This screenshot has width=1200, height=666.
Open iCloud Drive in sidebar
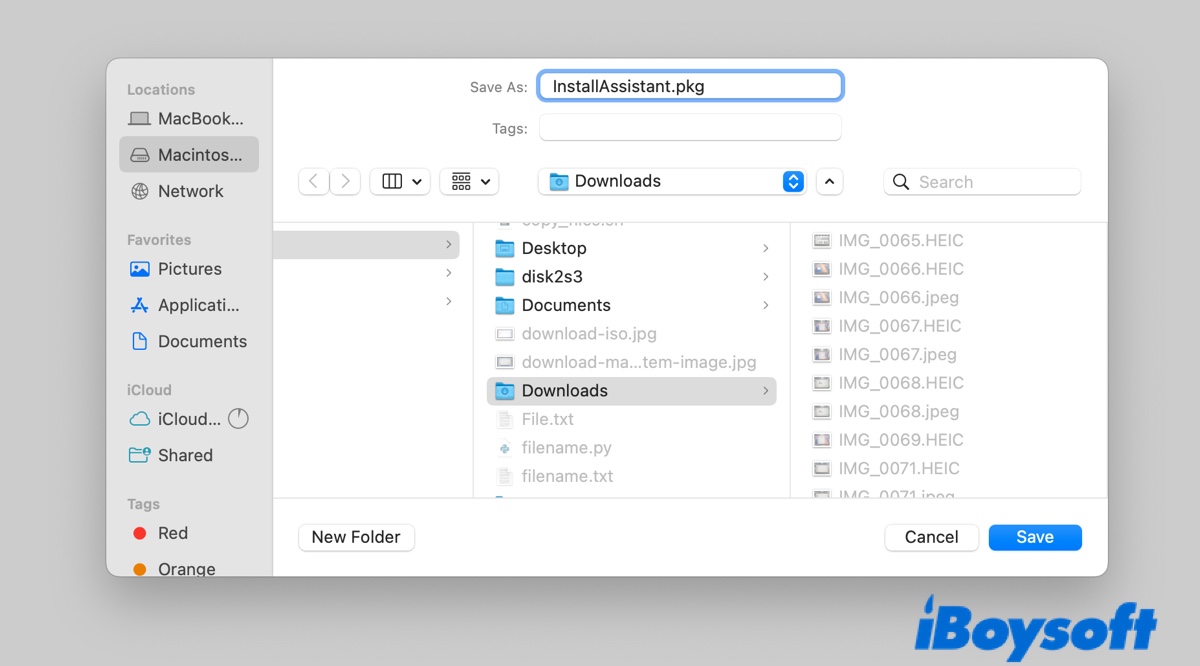tap(175, 419)
